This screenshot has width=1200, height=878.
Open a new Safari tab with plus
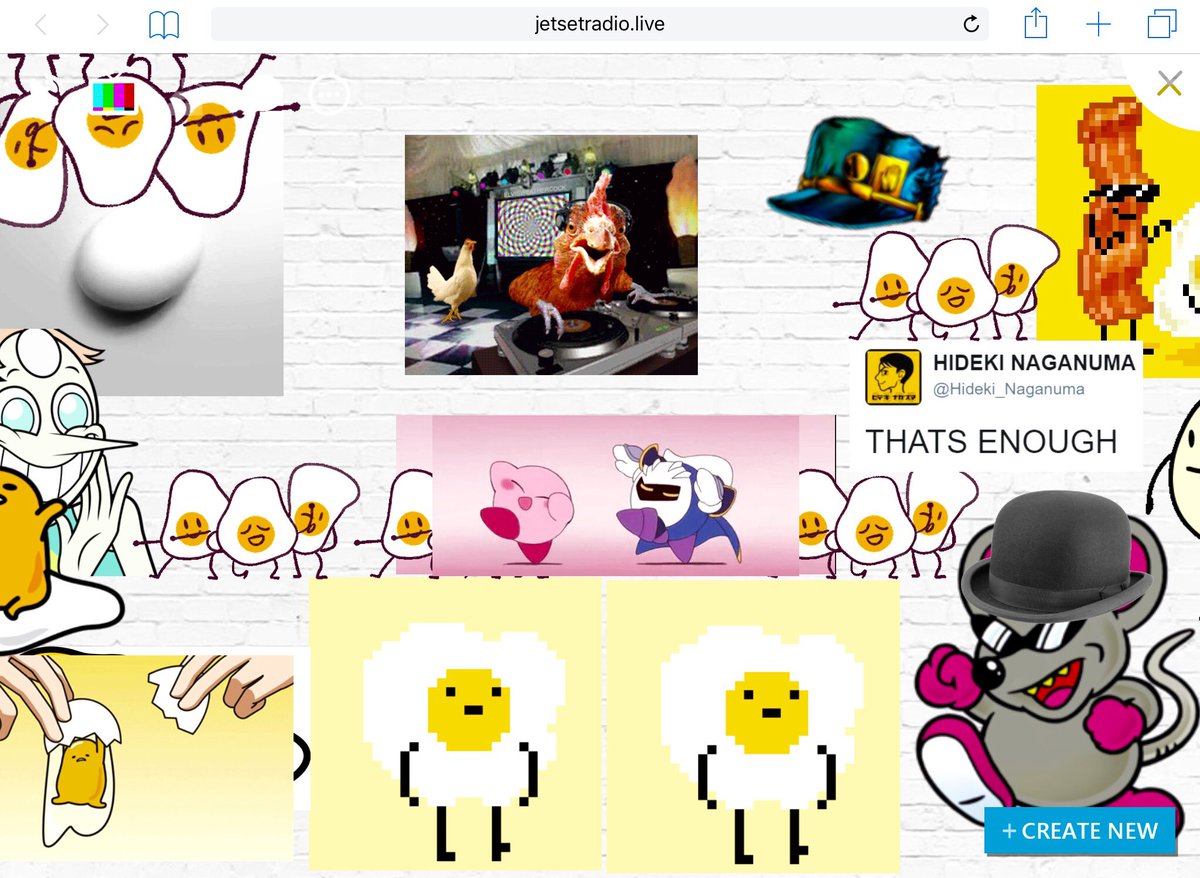point(1098,25)
